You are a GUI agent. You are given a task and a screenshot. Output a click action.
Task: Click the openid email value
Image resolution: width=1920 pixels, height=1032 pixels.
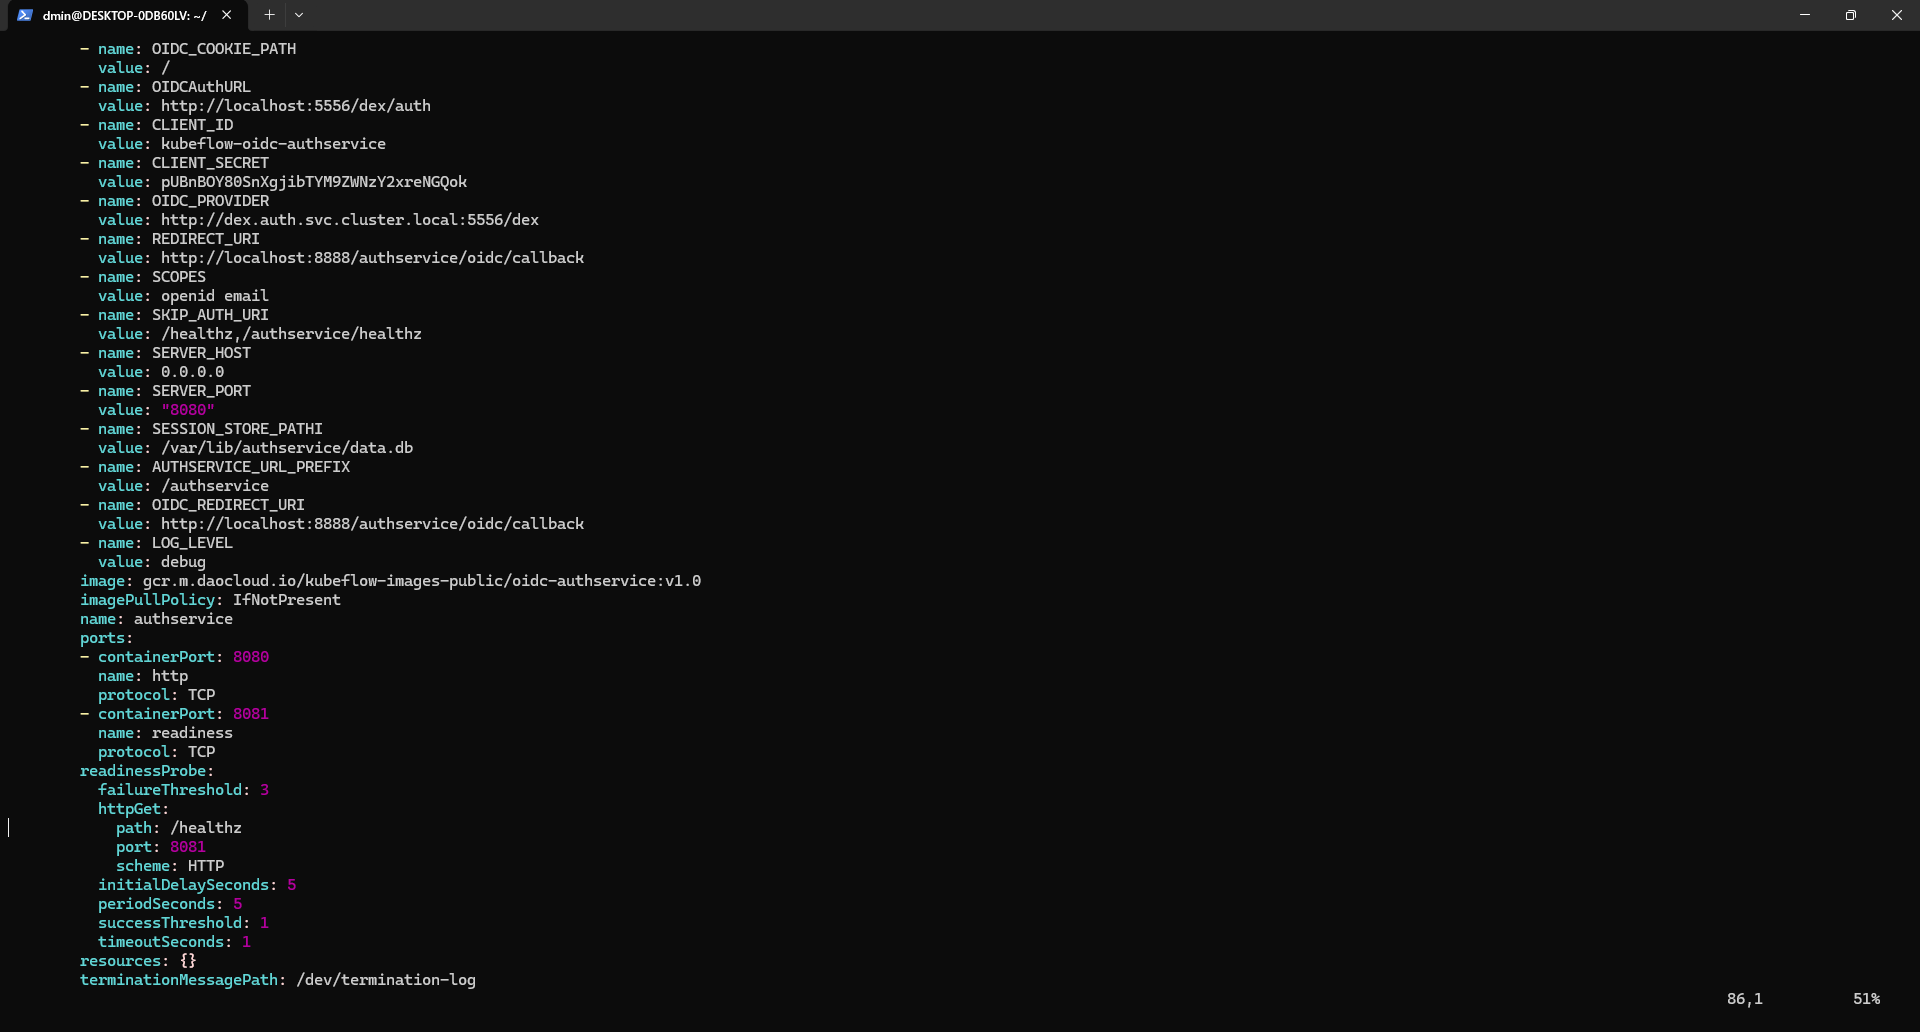(x=215, y=296)
